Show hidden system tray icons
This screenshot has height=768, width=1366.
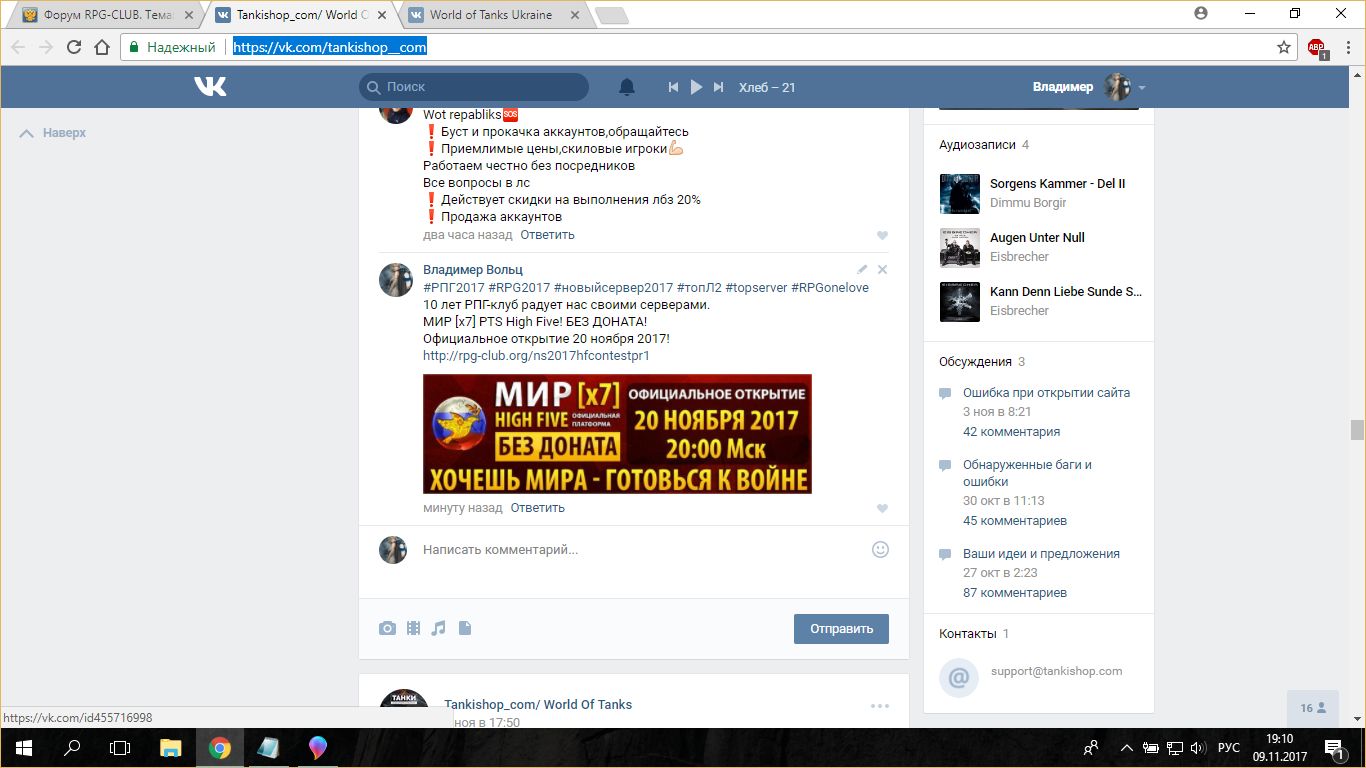tap(1127, 748)
